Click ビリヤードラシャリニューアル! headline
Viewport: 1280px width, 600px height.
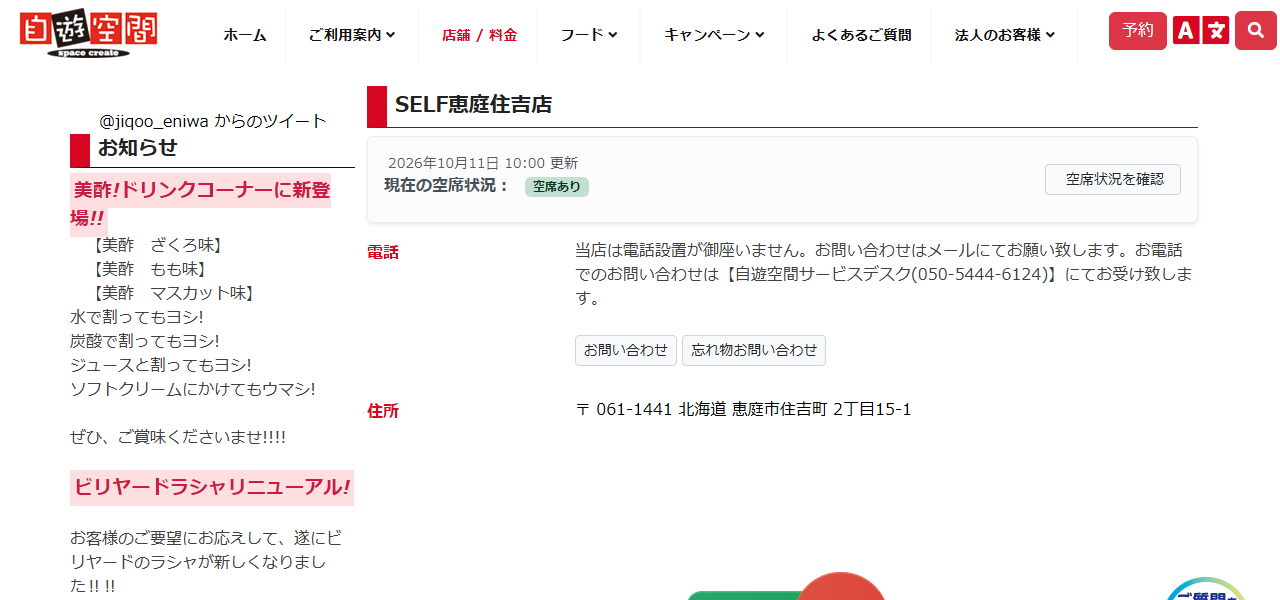tap(212, 488)
